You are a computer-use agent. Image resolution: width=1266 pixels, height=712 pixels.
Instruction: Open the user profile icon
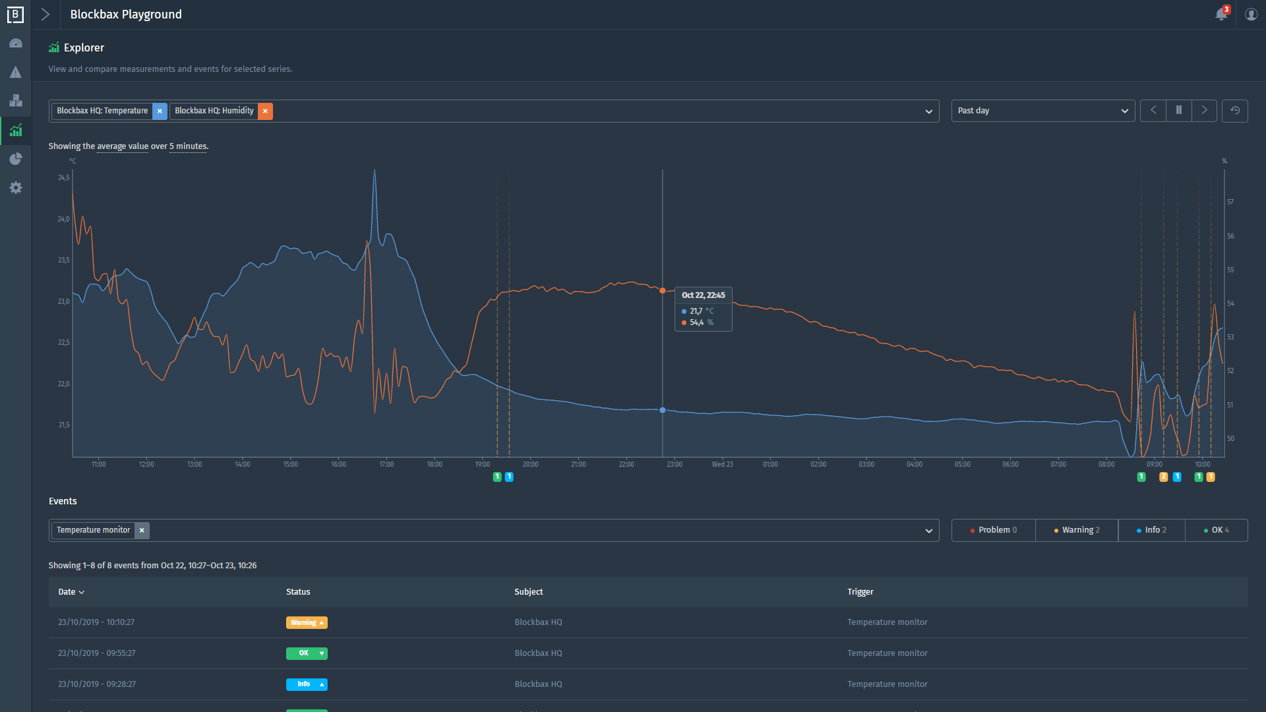(x=1251, y=14)
